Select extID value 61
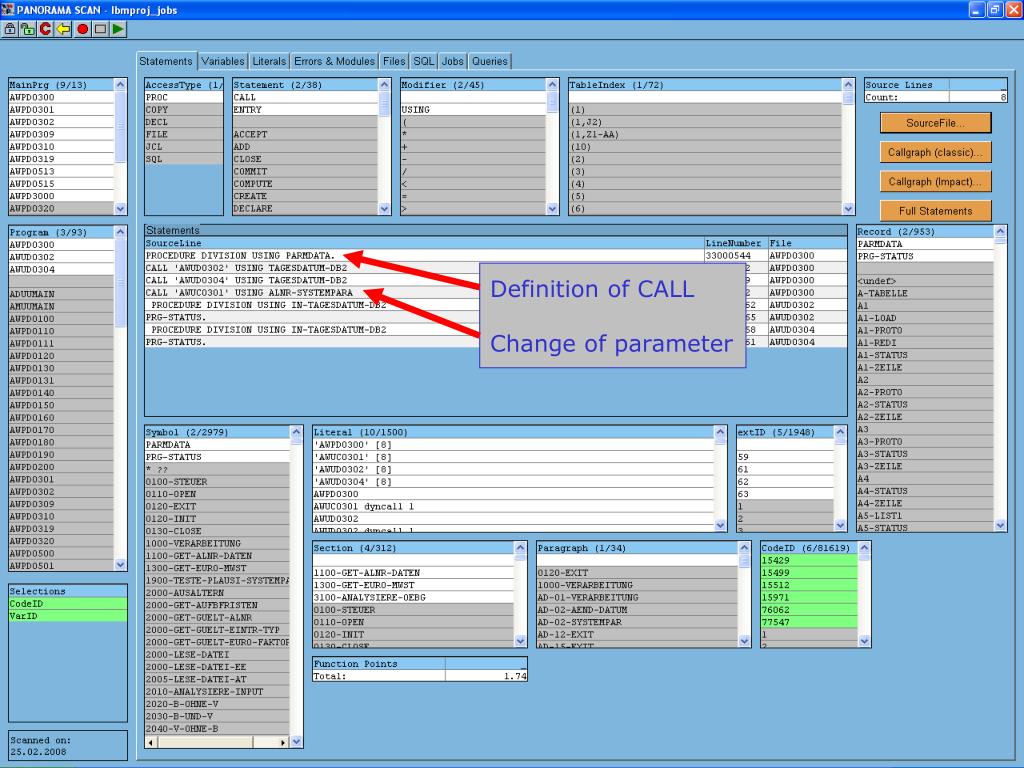The height and width of the screenshot is (768, 1024). (x=785, y=470)
